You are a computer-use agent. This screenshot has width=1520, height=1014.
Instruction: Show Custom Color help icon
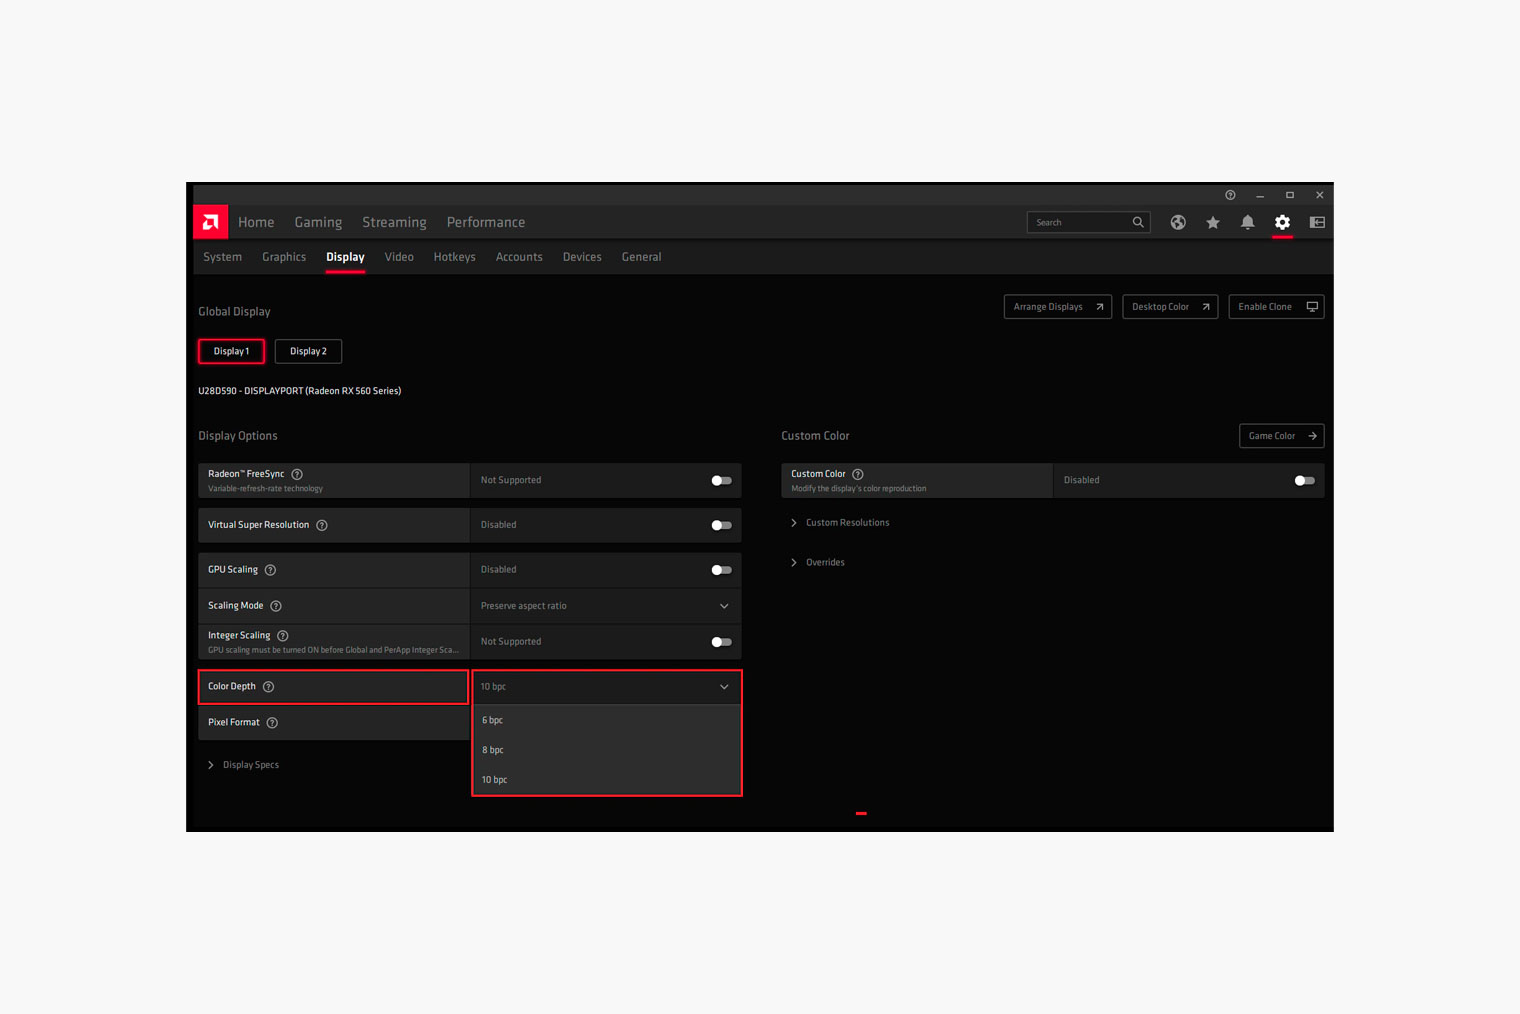858,474
